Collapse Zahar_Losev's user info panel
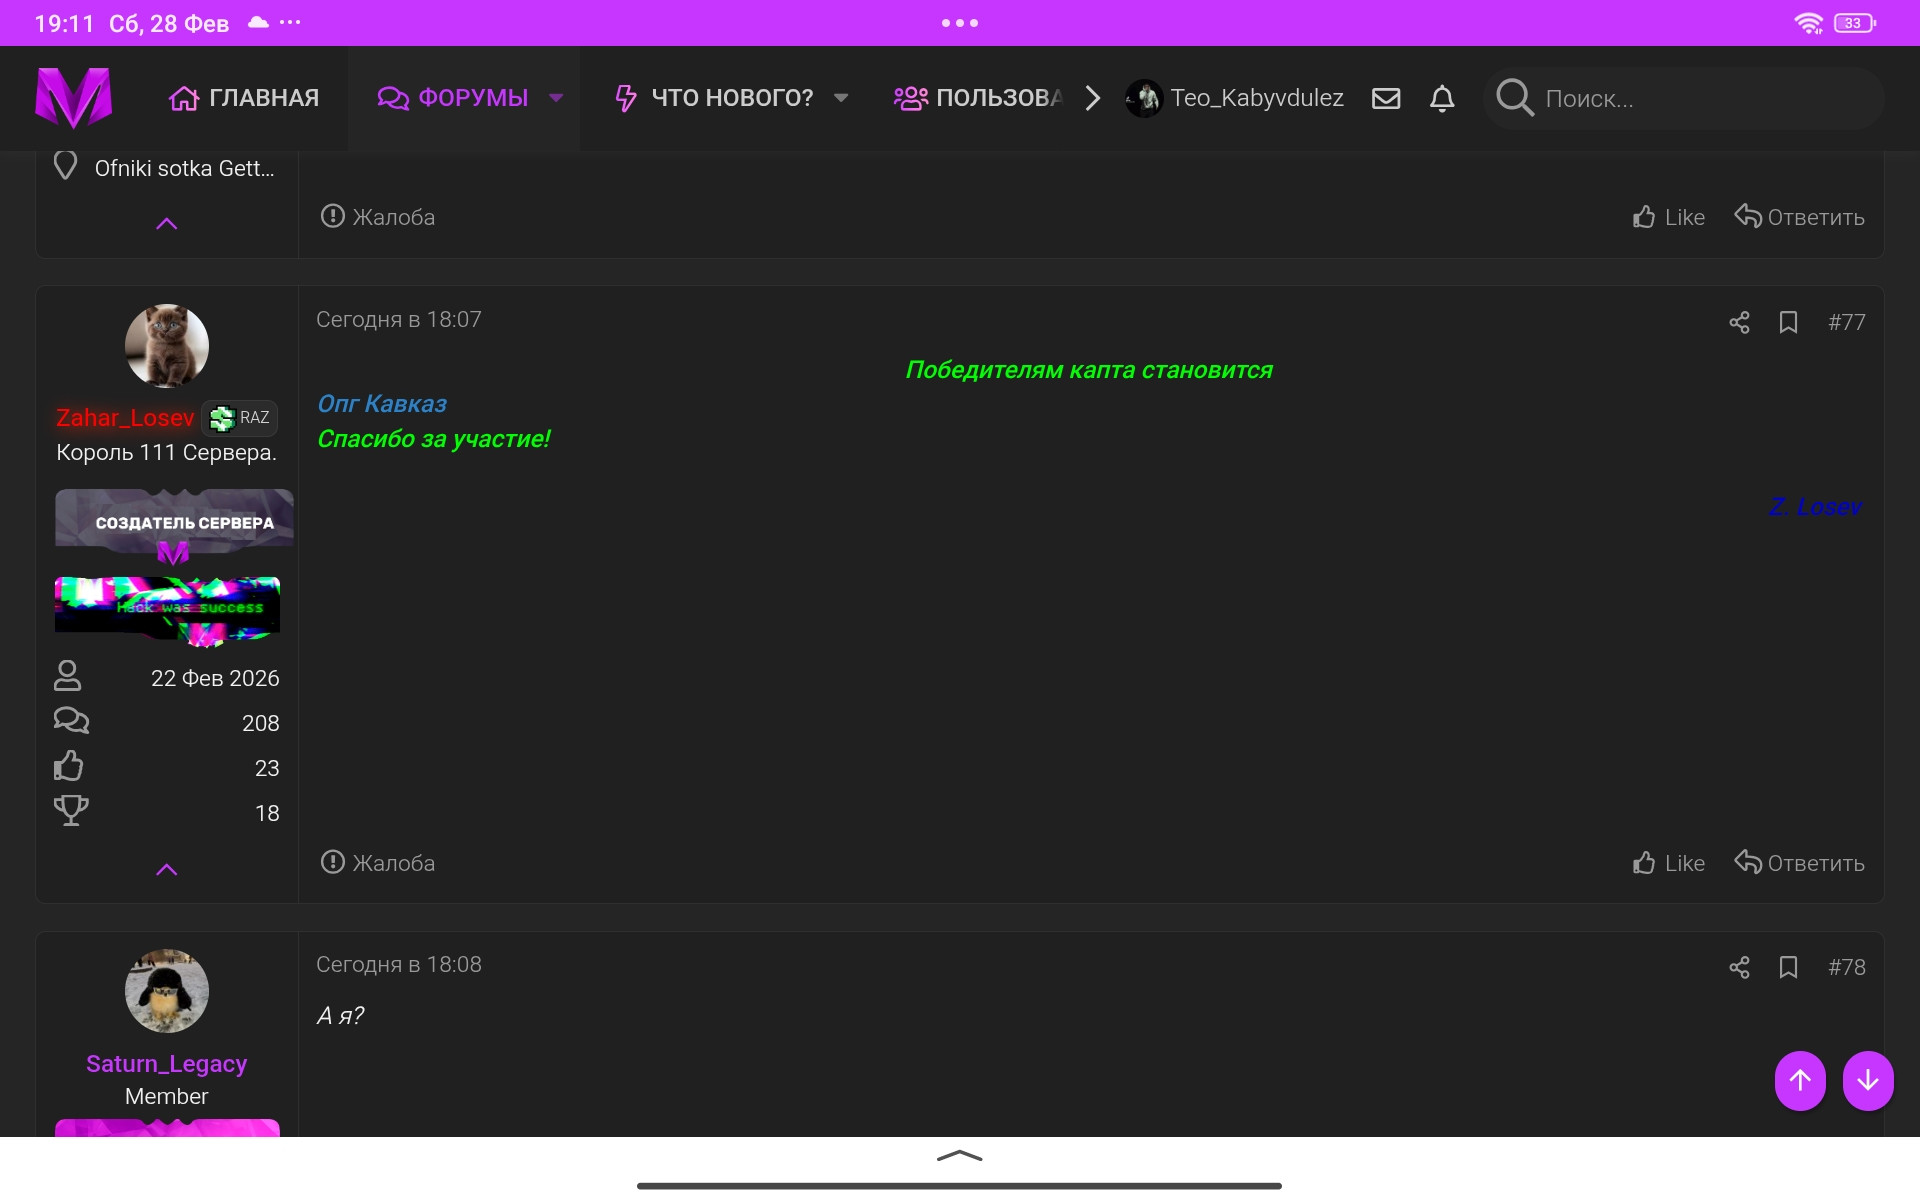The width and height of the screenshot is (1920, 1200). [x=167, y=869]
